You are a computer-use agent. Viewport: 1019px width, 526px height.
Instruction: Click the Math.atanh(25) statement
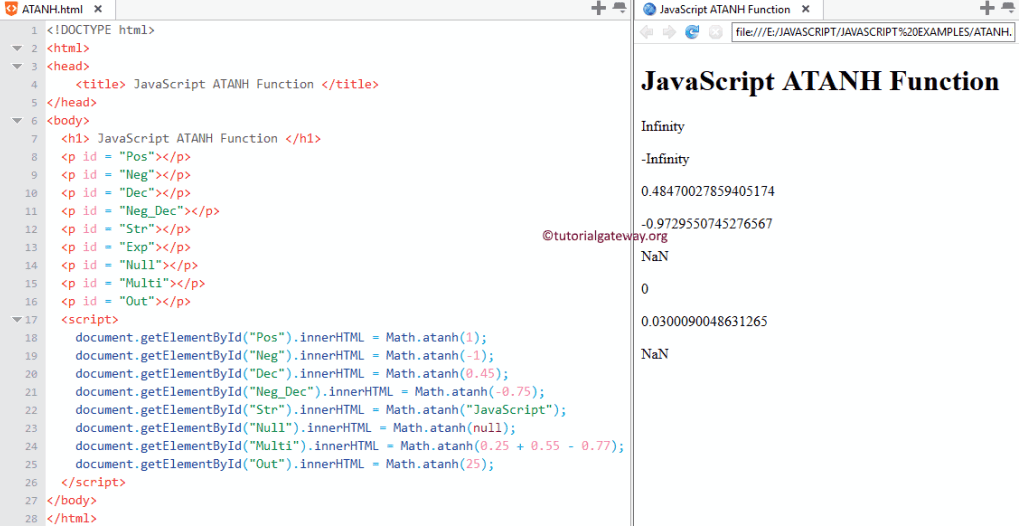(x=285, y=464)
